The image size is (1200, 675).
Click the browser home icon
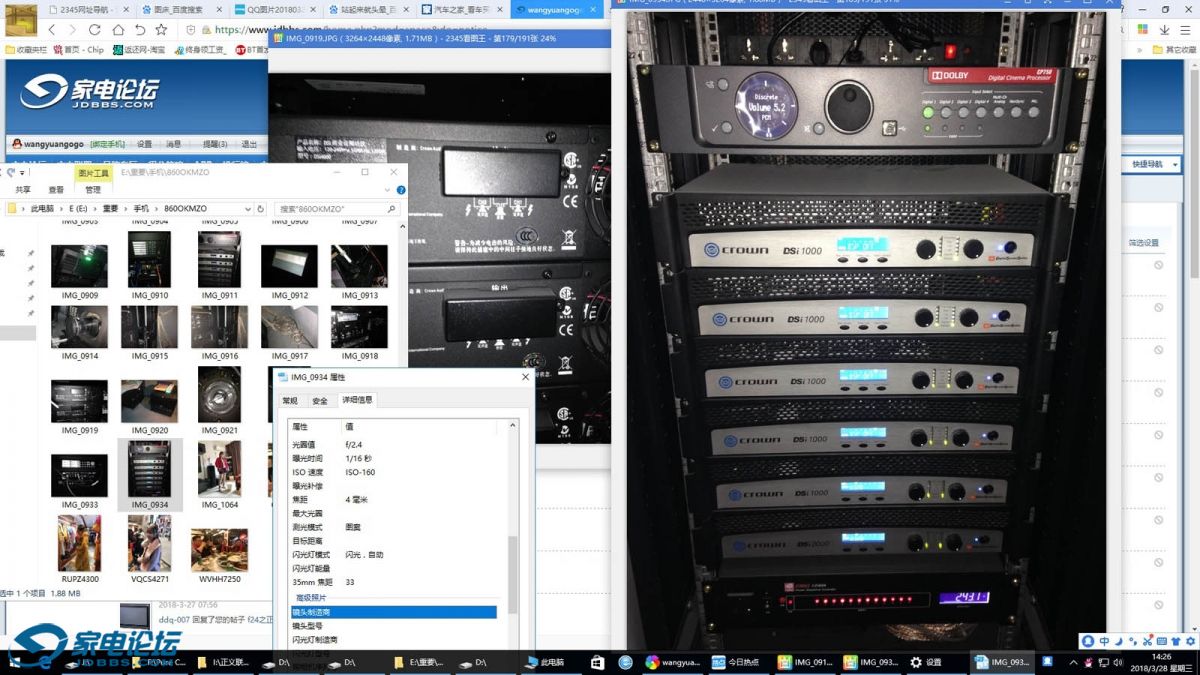pyautogui.click(x=118, y=30)
